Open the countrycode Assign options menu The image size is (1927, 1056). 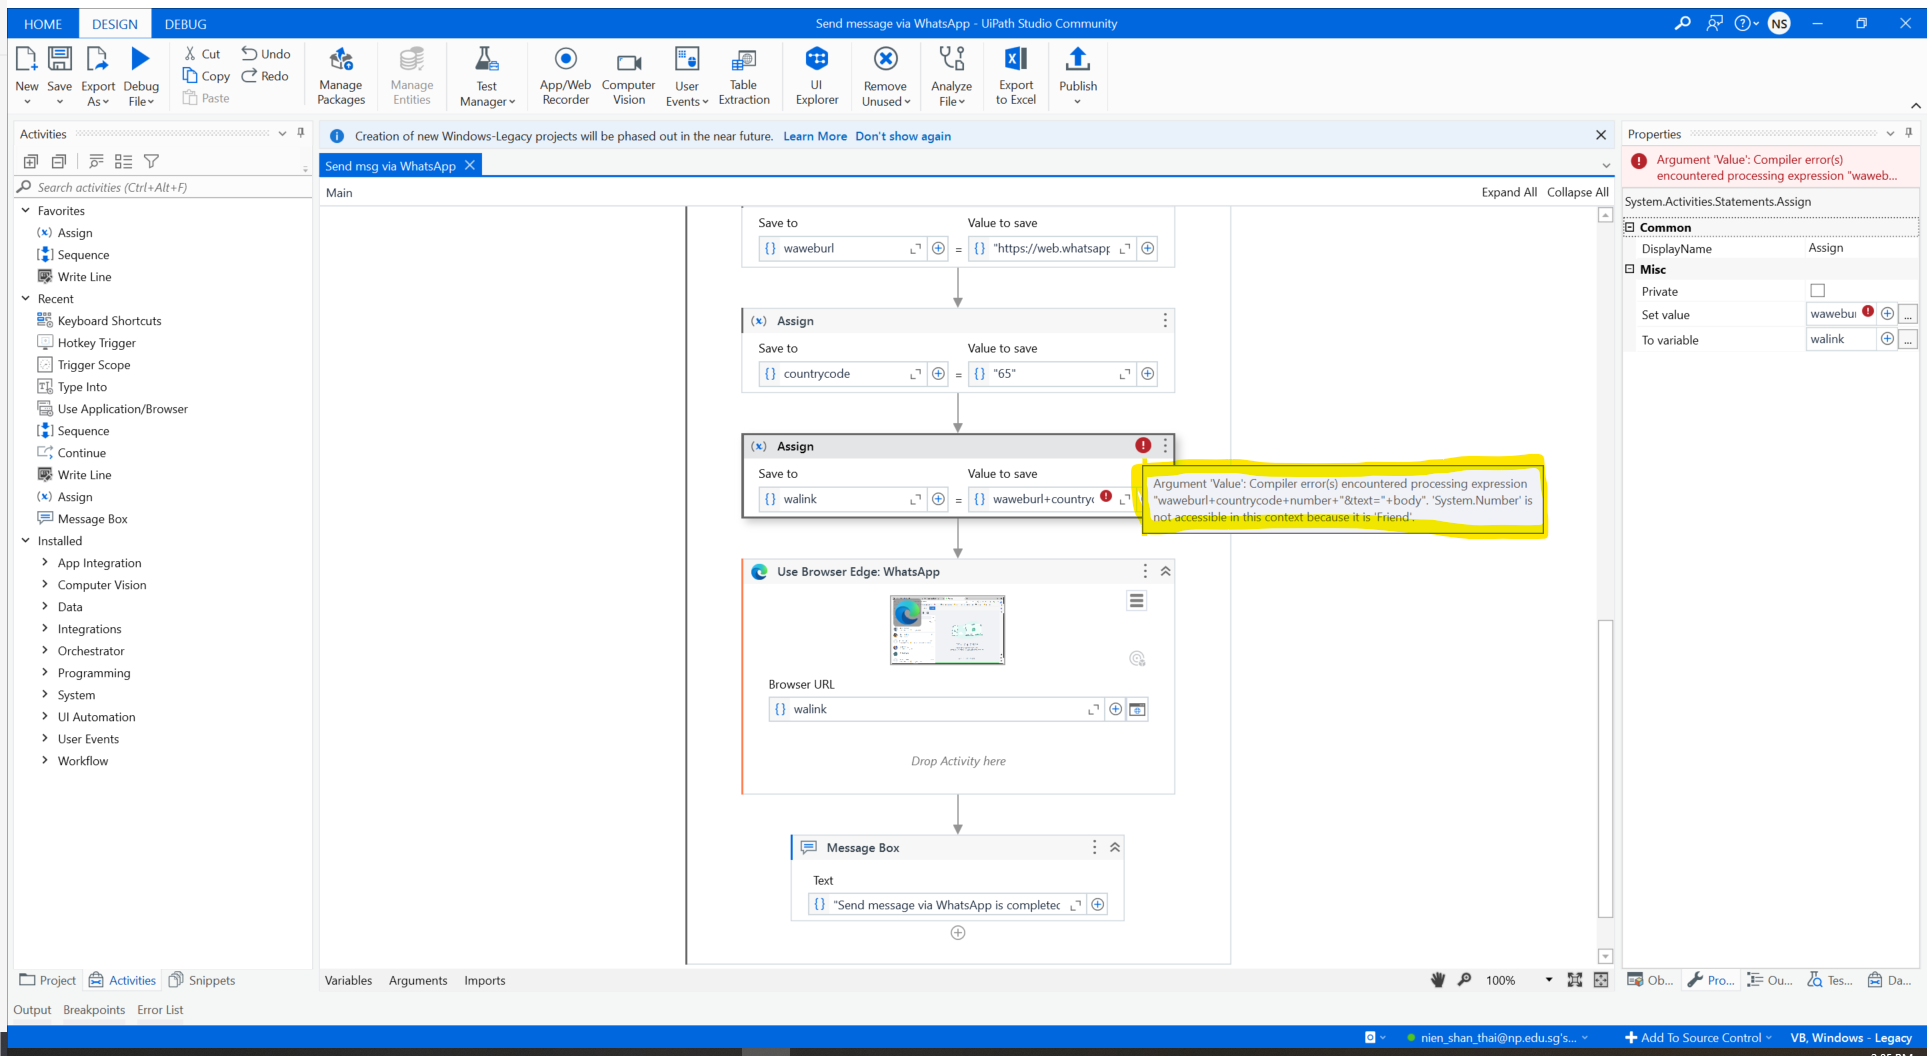[x=1165, y=321]
